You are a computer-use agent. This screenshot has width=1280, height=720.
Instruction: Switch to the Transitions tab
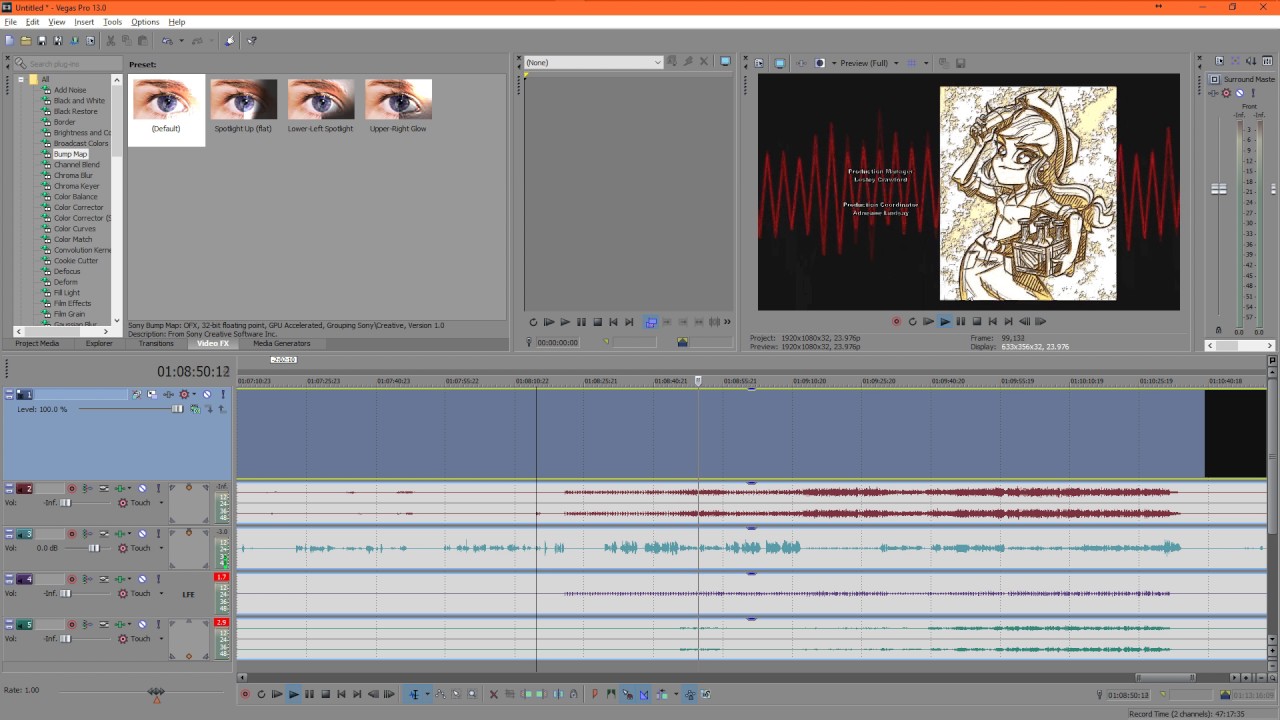click(156, 343)
